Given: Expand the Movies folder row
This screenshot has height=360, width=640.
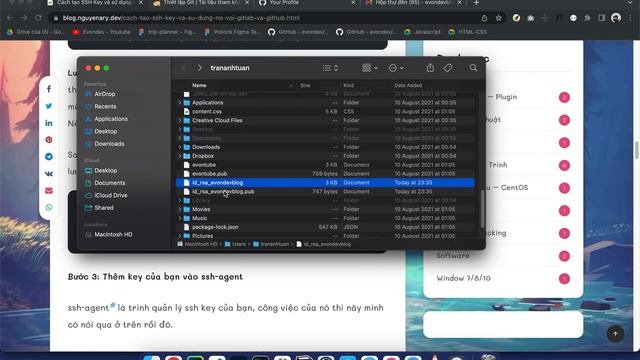Looking at the screenshot, I should click(180, 209).
